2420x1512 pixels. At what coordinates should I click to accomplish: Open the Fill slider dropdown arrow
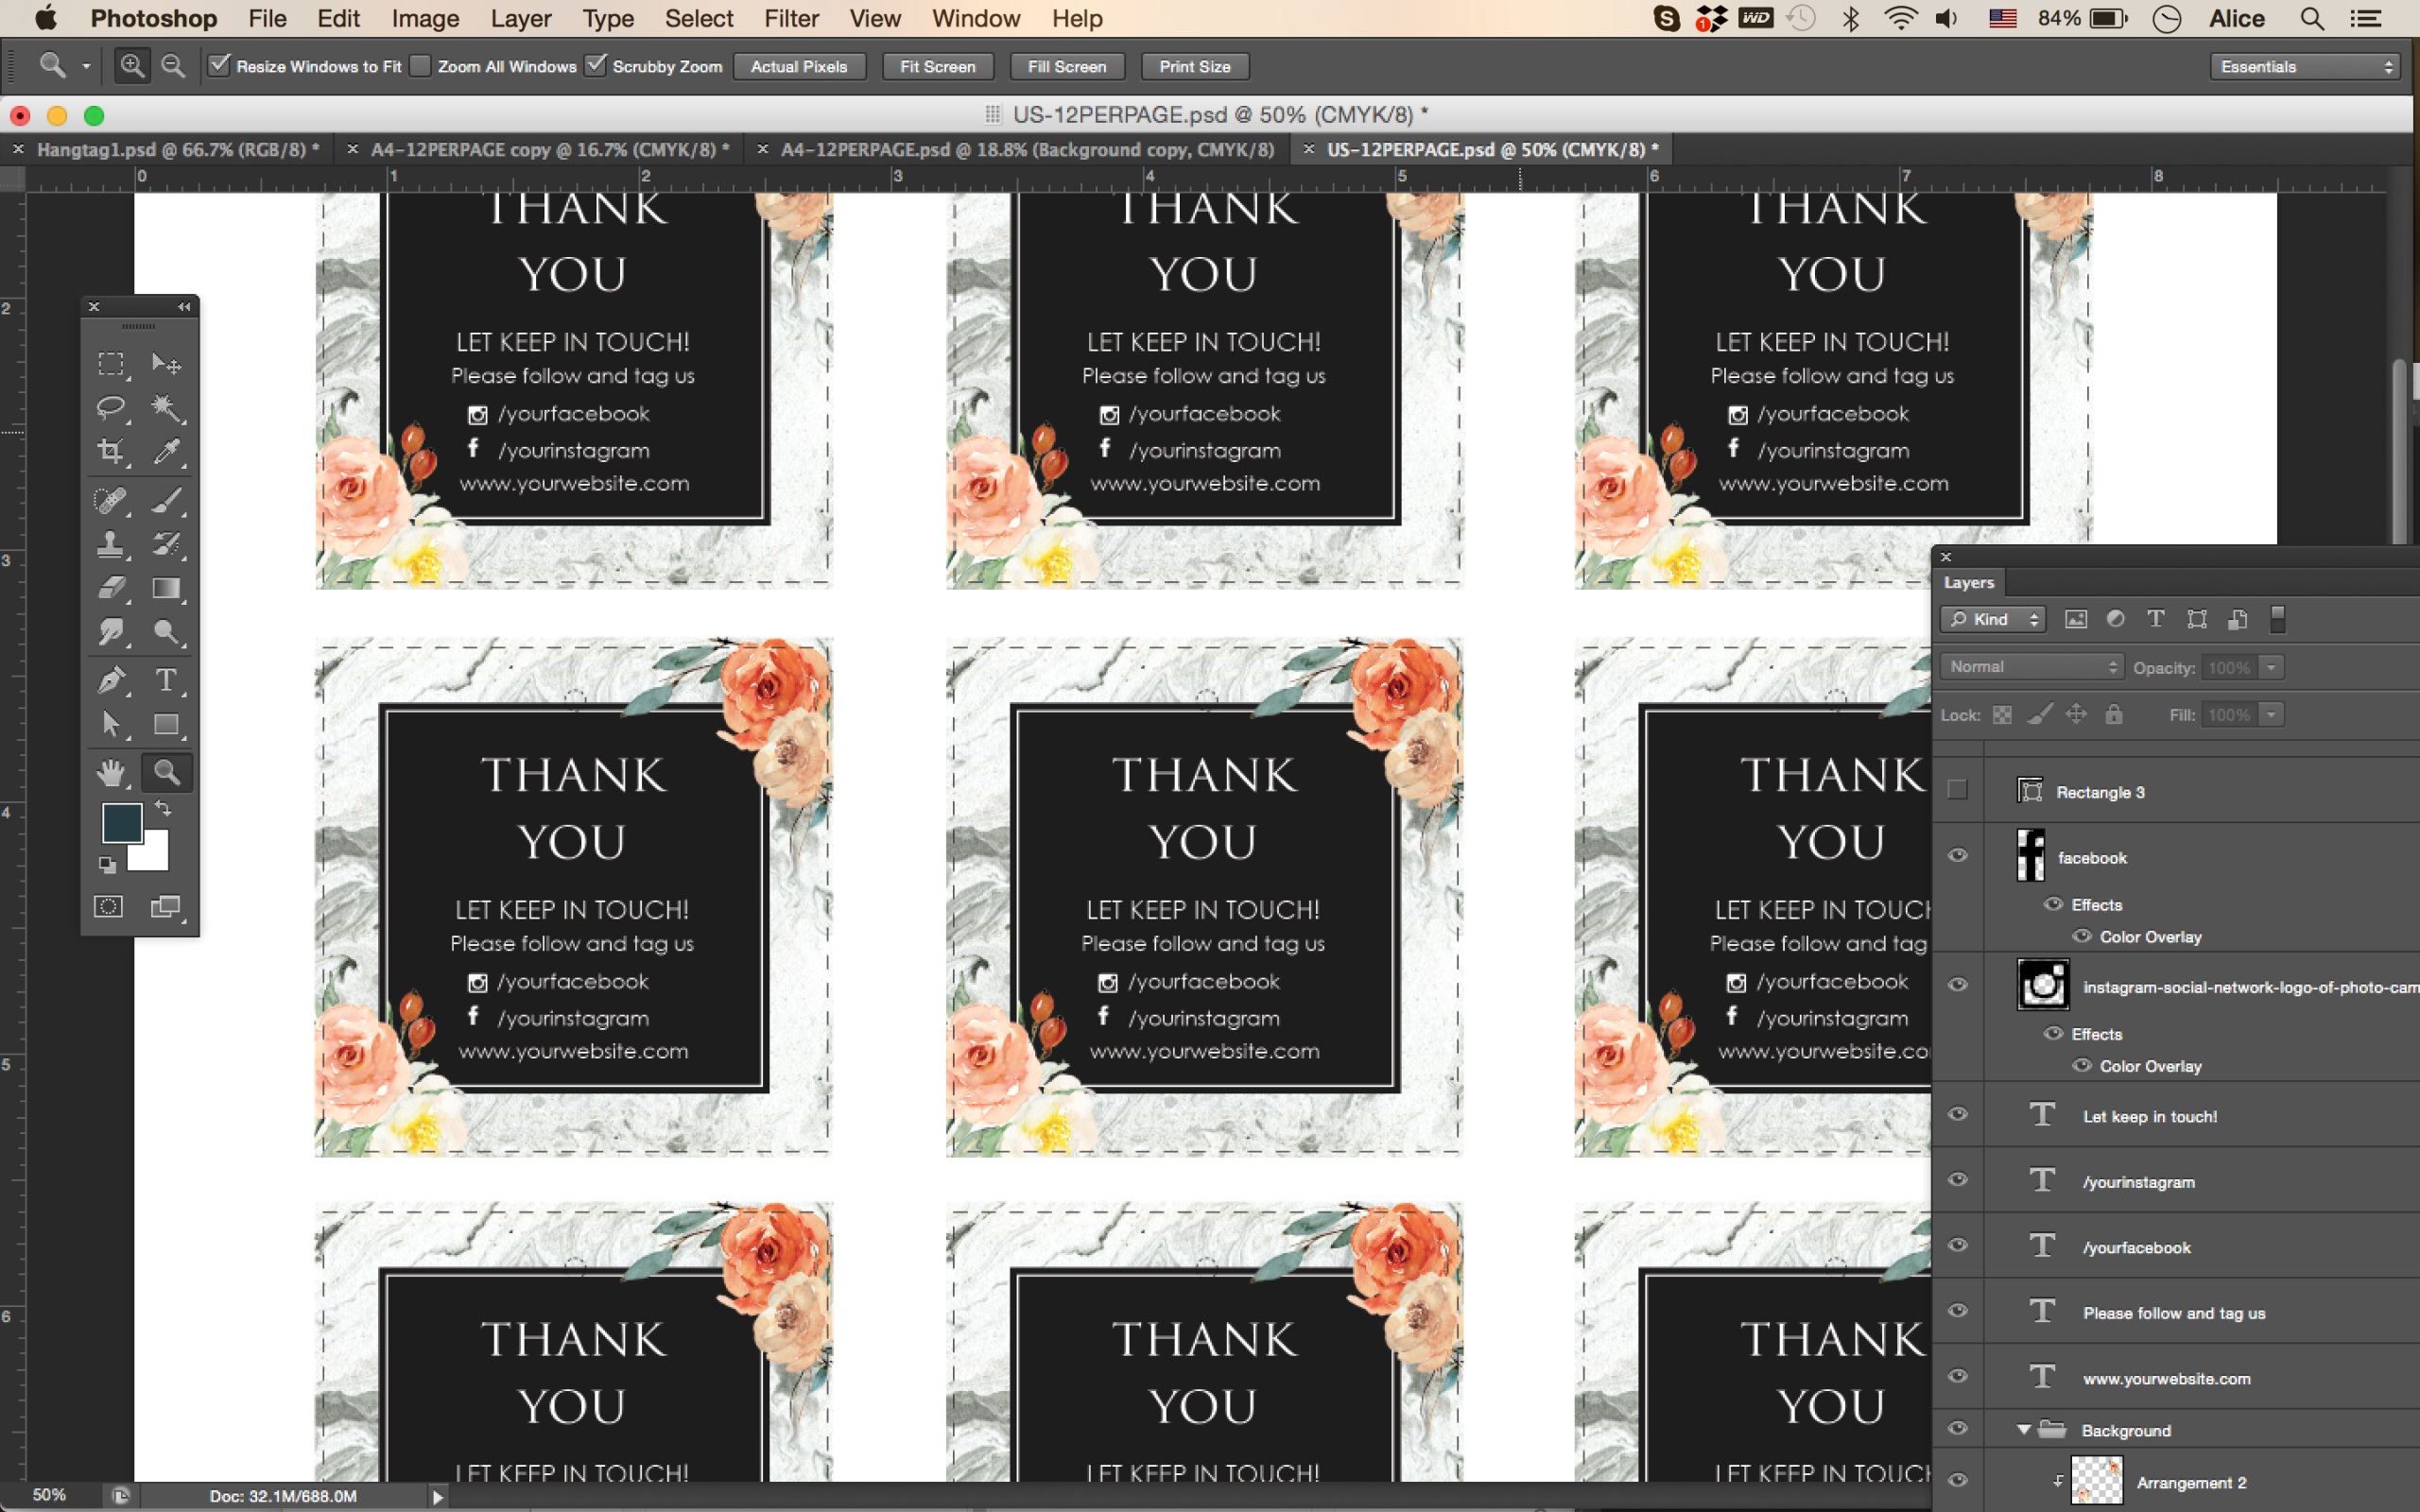pyautogui.click(x=2272, y=715)
